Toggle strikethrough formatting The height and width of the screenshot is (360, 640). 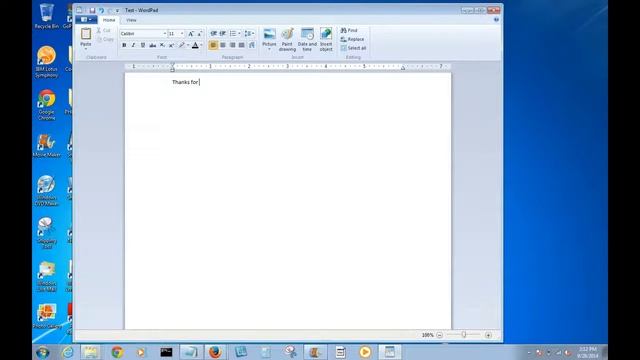pos(152,45)
